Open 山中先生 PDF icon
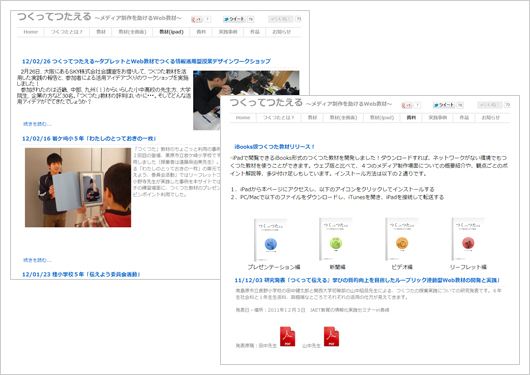Image resolution: width=530 pixels, height=375 pixels. tap(331, 336)
